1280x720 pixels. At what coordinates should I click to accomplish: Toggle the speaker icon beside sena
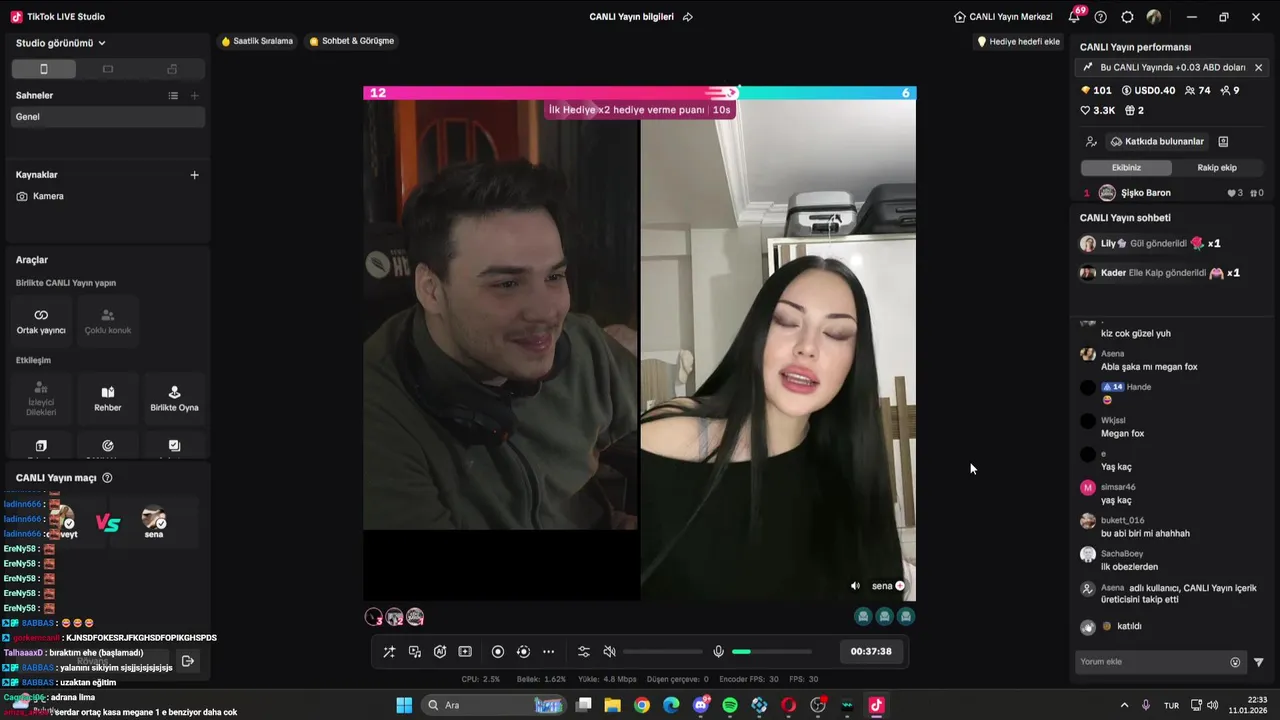coord(855,586)
